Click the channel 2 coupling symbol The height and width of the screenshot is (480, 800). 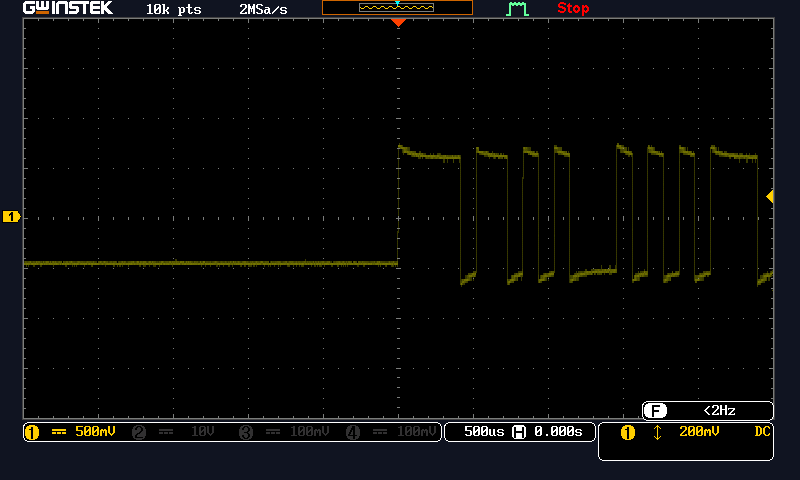166,432
